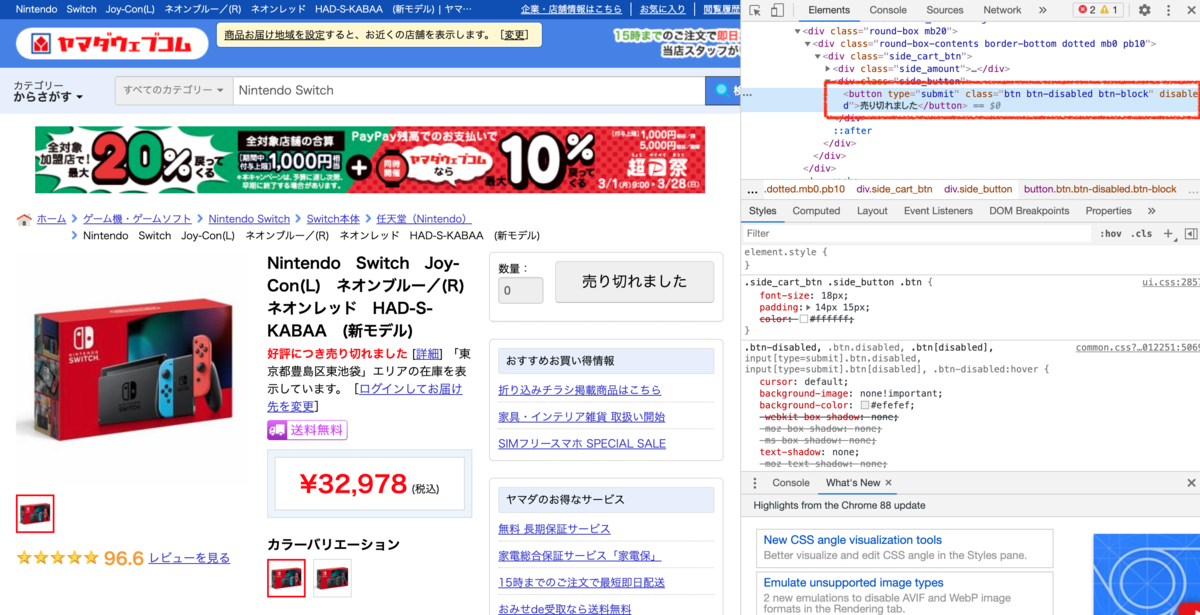Toggle the device toolbar emulation icon
Screen dimensions: 1200x615
[777, 10]
